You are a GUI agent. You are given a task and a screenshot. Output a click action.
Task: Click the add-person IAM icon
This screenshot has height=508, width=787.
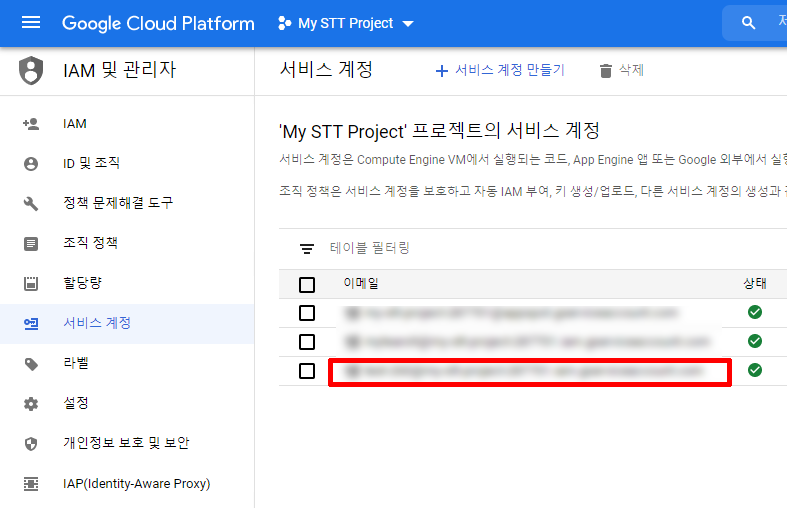[31, 123]
